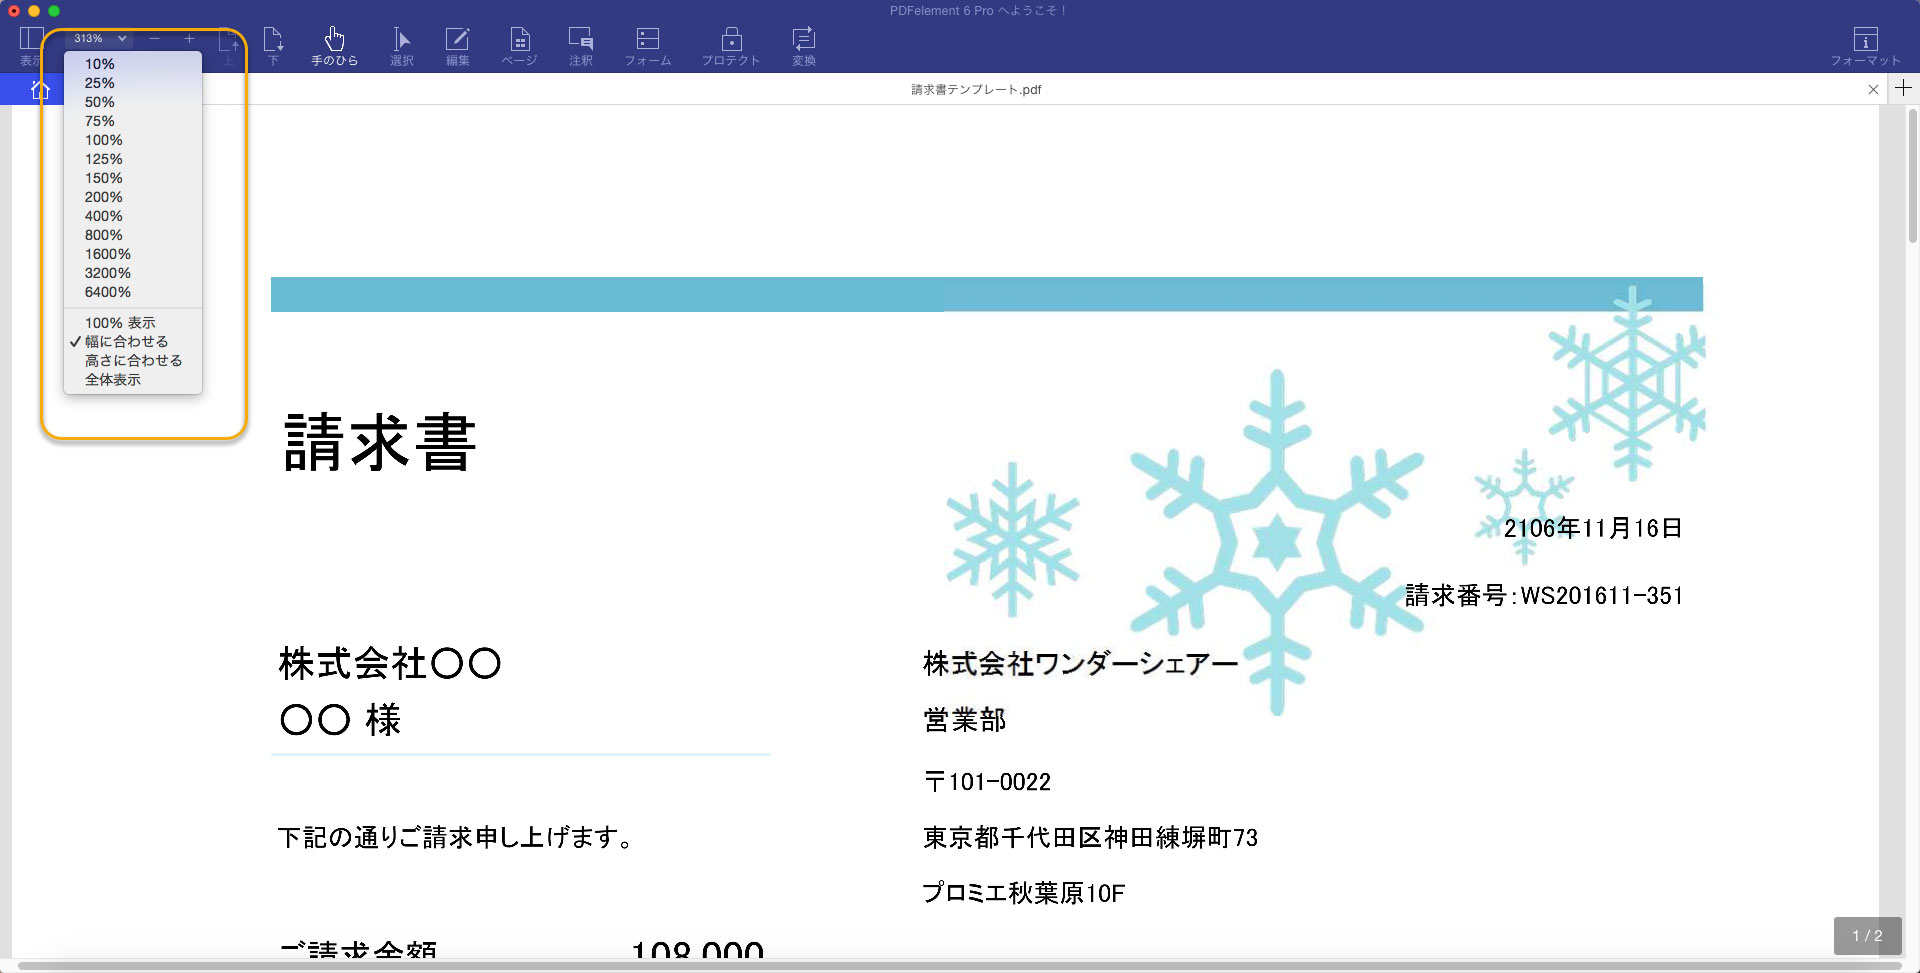Open the 変換 convert tool
Viewport: 1920px width, 973px height.
(x=804, y=46)
